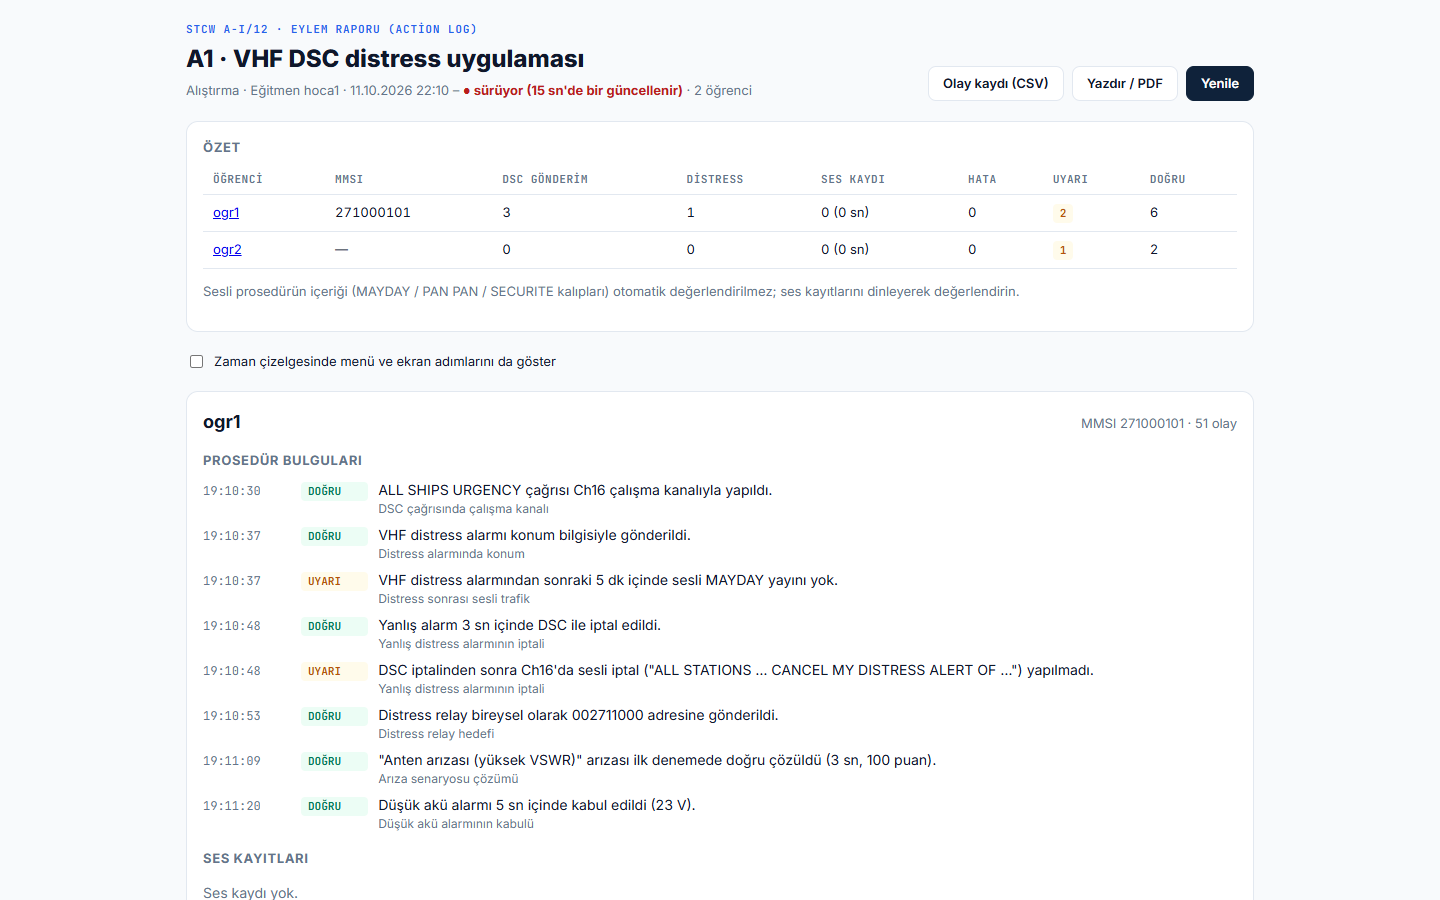The image size is (1440, 900).
Task: Click the page title 'A1 · VHF DSC distress uygulaması'
Action: (x=385, y=59)
